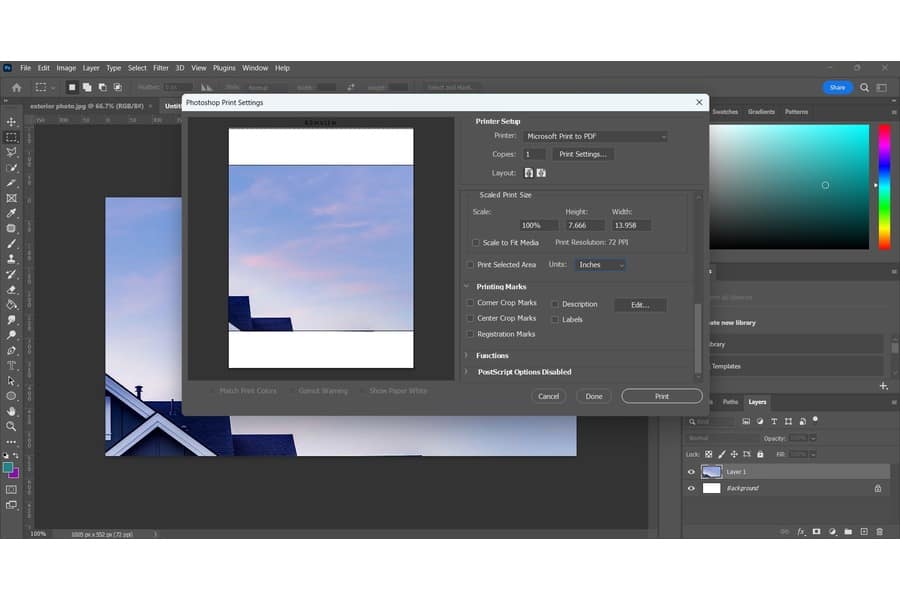Hide Layer 1 using its eye icon
The height and width of the screenshot is (600, 900).
tap(691, 472)
